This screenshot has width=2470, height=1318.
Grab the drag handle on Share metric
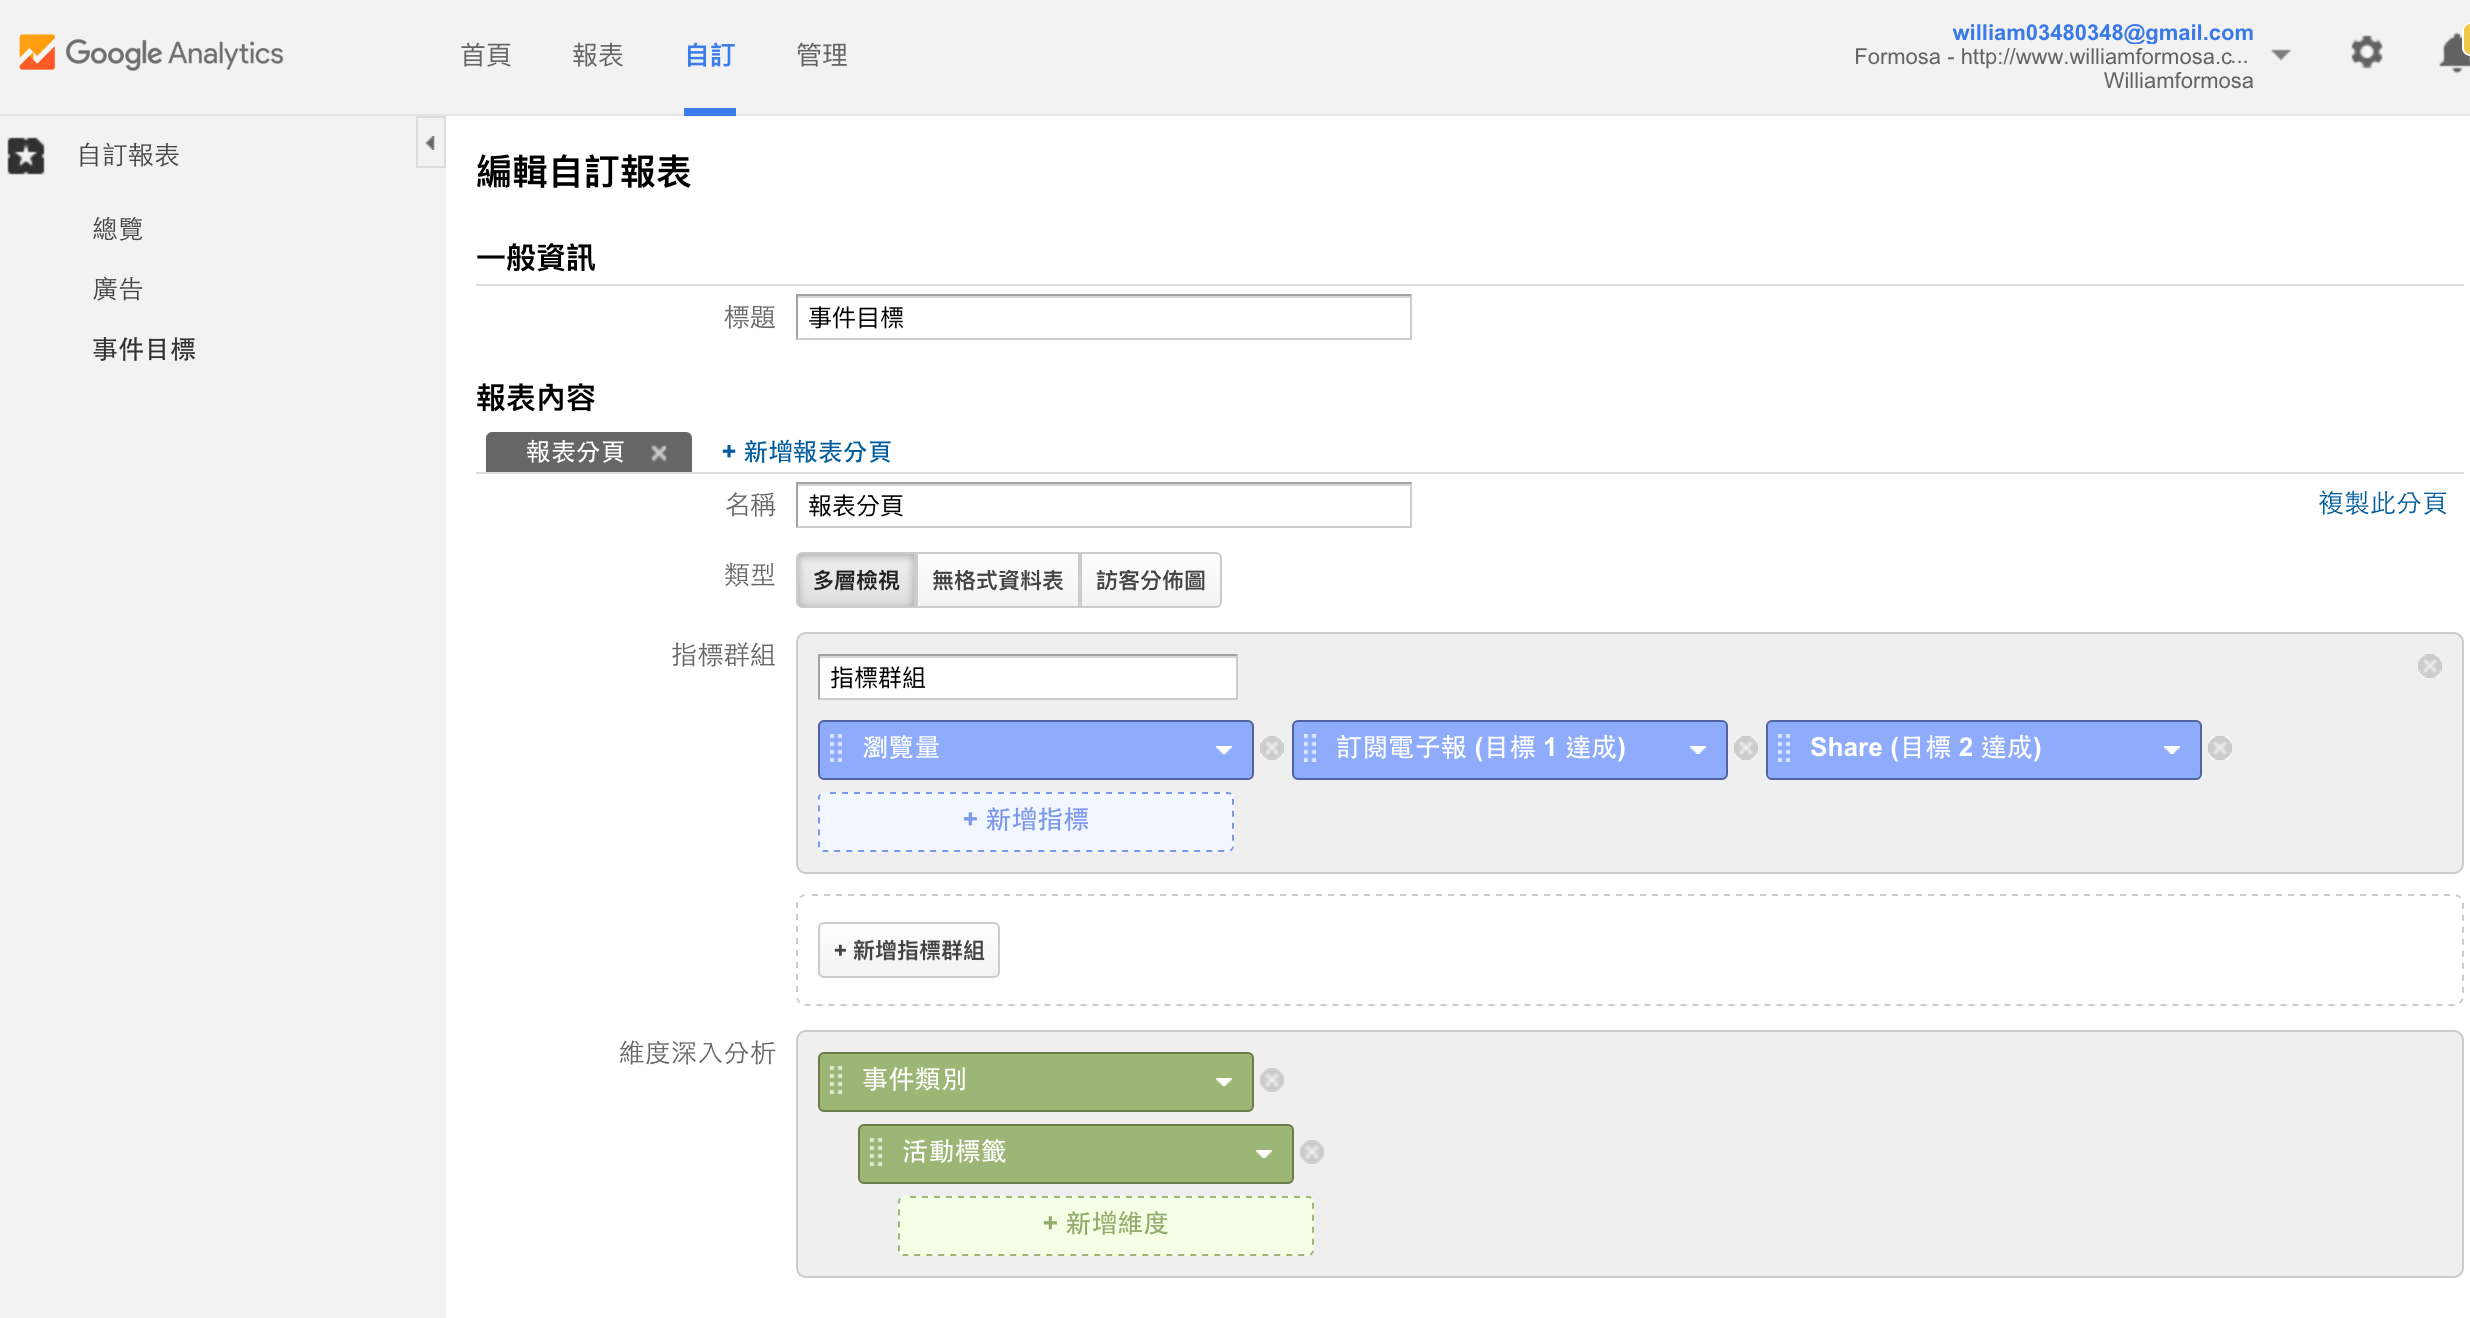click(1785, 748)
